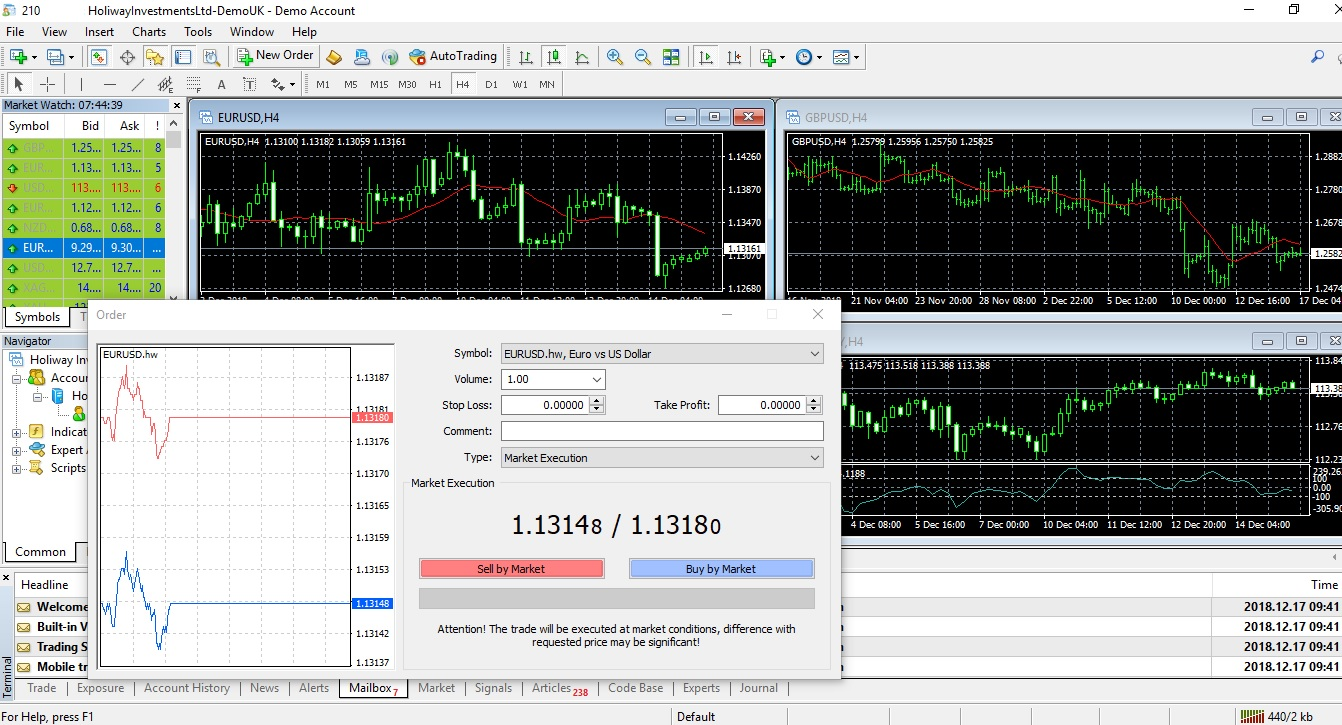This screenshot has width=1342, height=725.
Task: Open the Symbol dropdown in Order dialog
Action: (662, 353)
